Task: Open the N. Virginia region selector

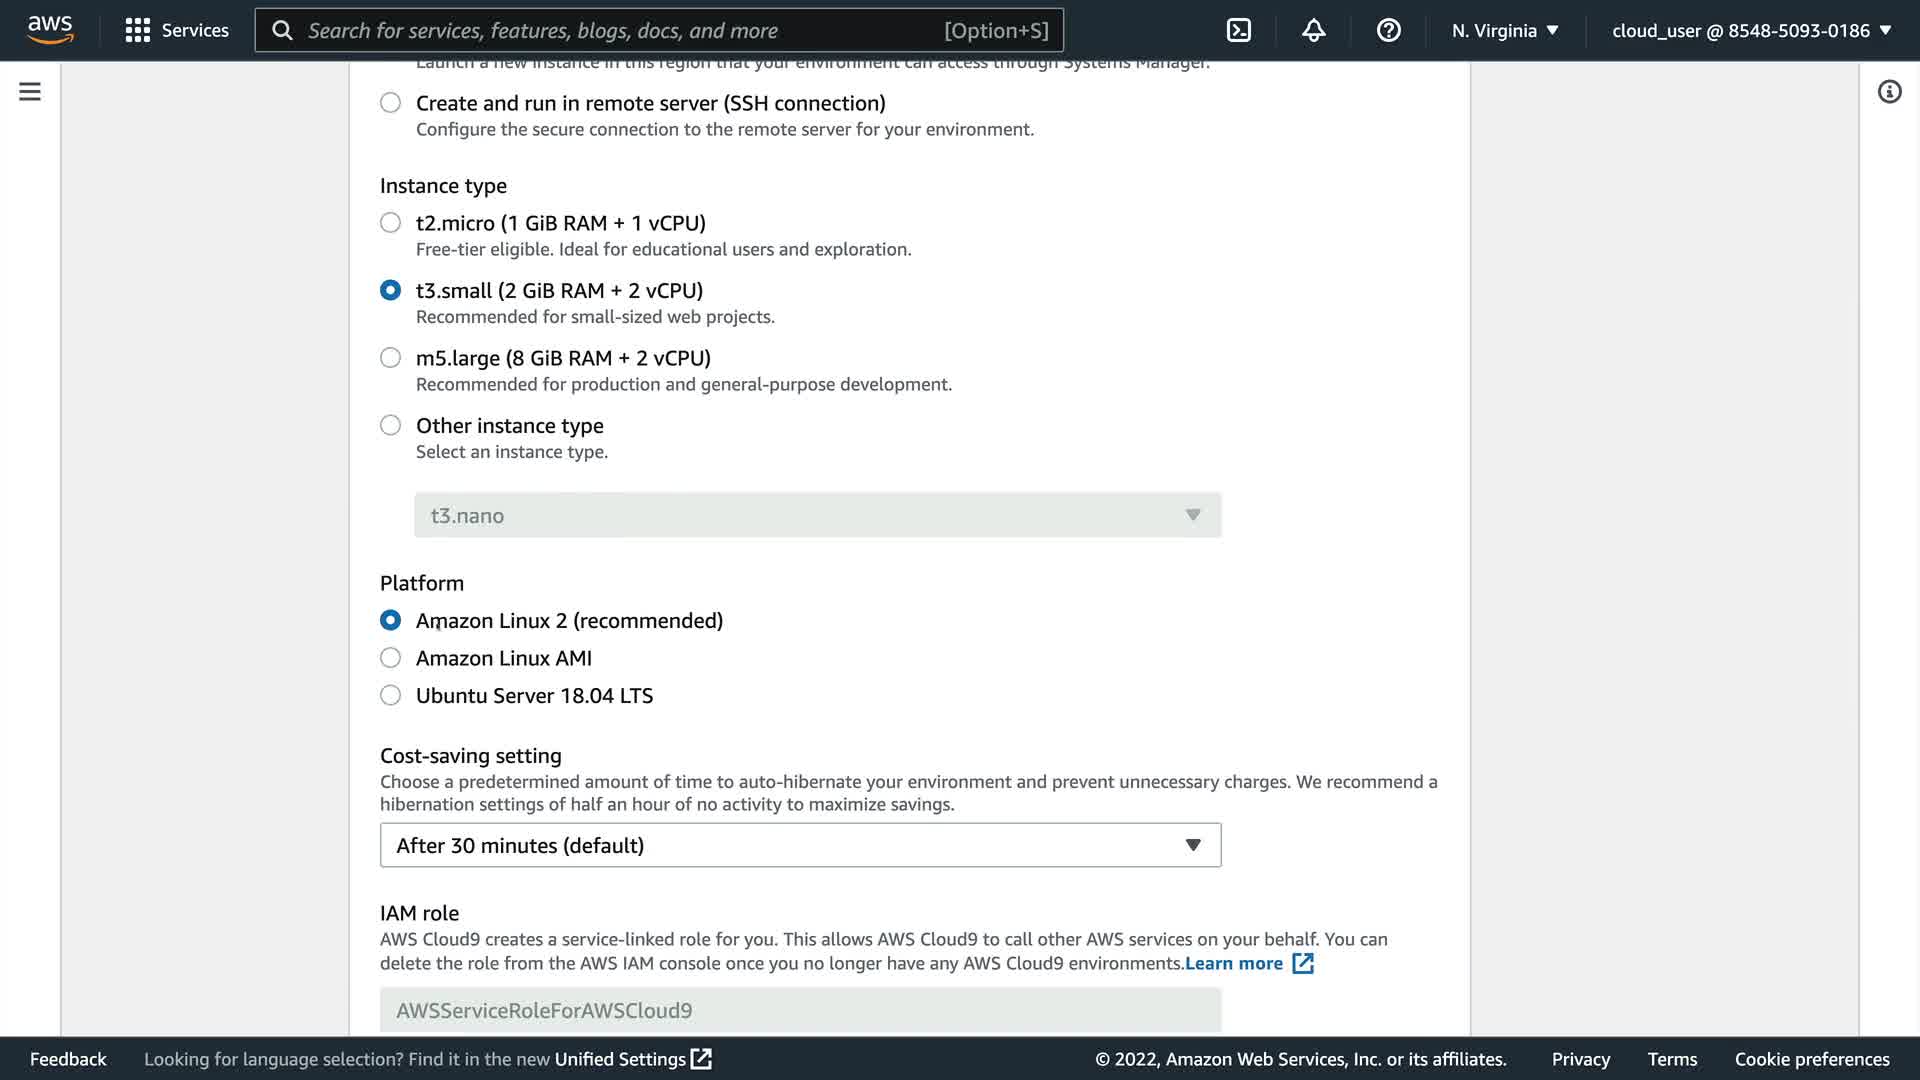Action: (1505, 30)
